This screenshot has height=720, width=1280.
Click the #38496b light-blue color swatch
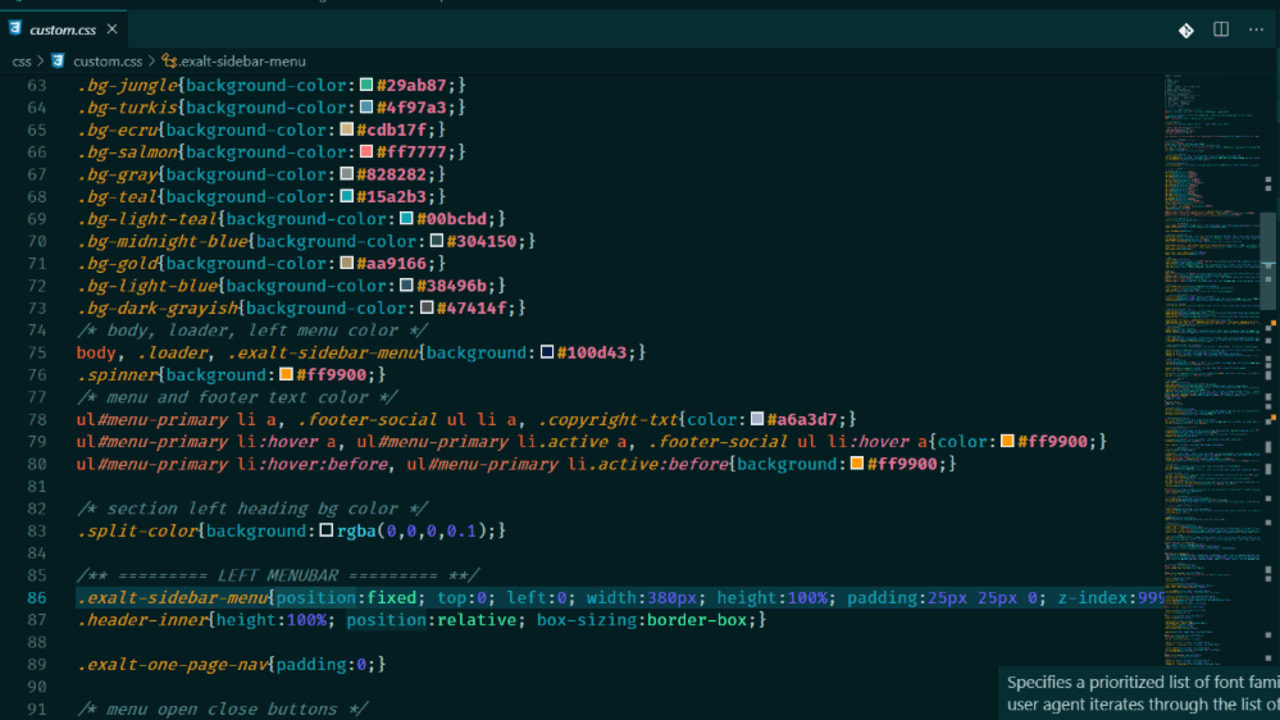tap(406, 285)
